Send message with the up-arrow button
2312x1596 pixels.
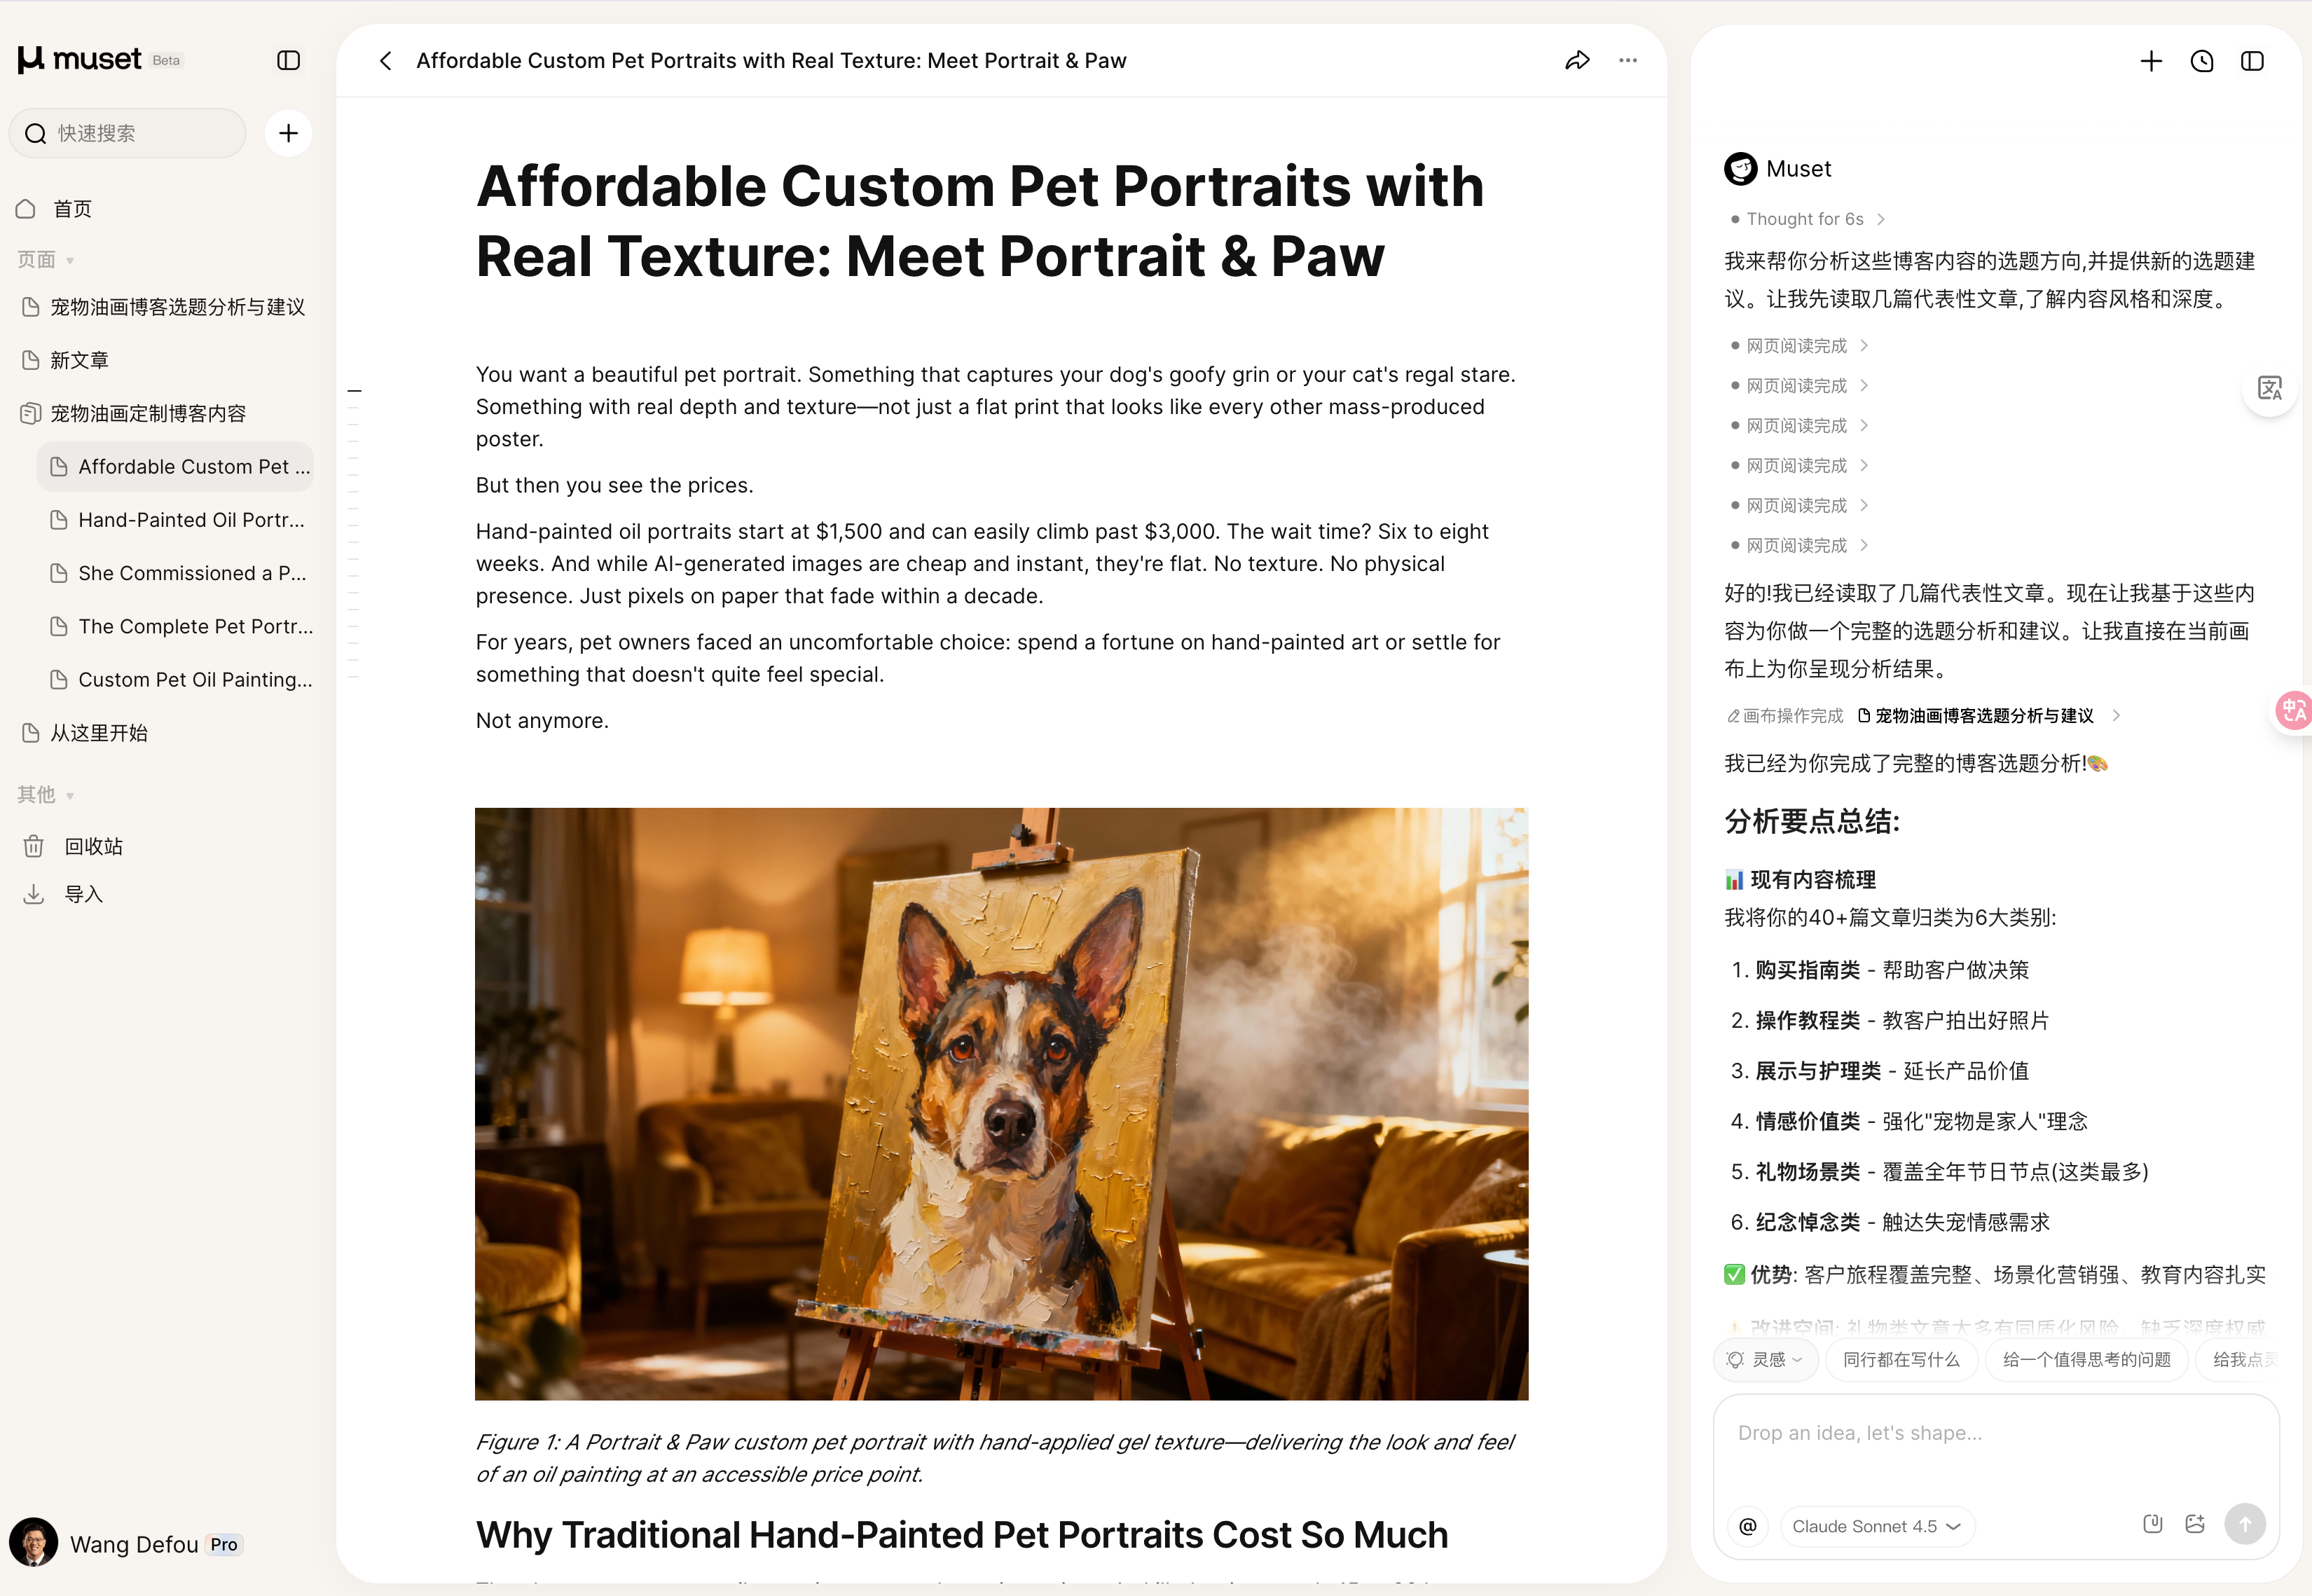2244,1524
